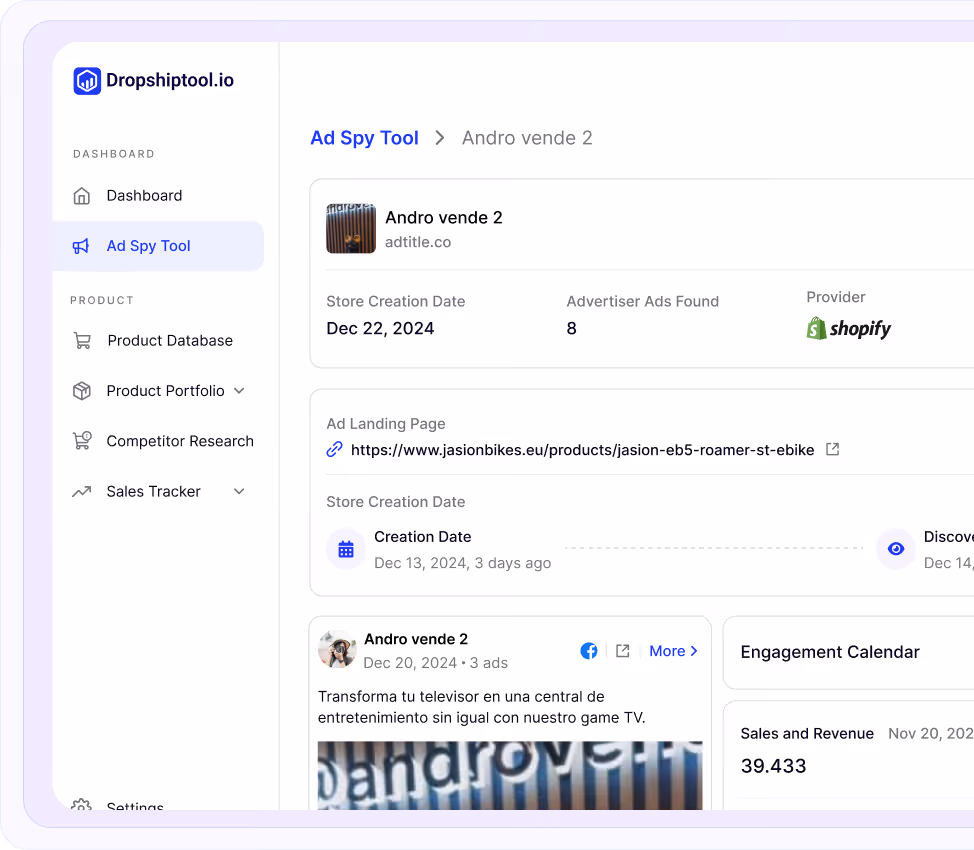974x850 pixels.
Task: Click the Ad Spy Tool megaphone icon
Action: [81, 246]
